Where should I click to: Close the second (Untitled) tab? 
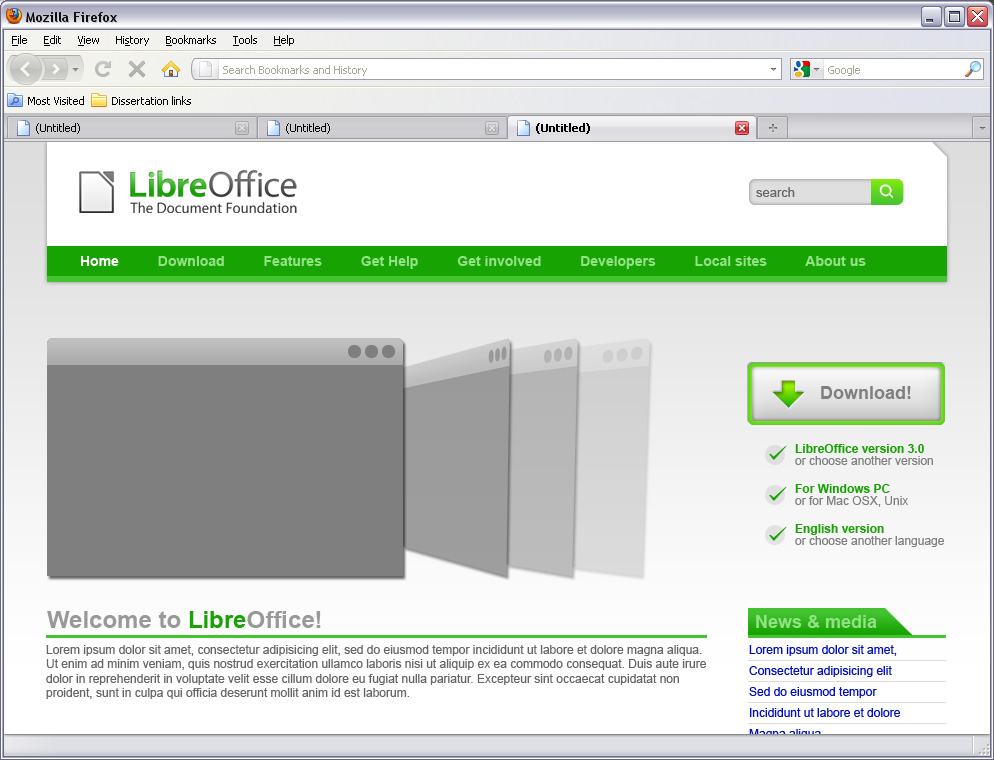(492, 128)
